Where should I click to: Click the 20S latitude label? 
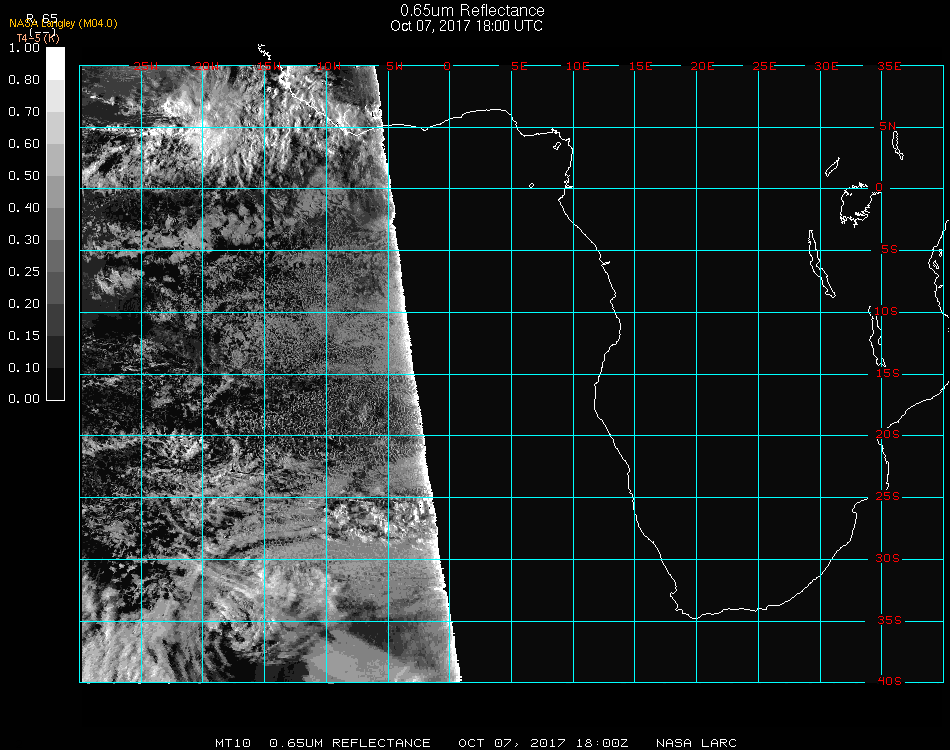pyautogui.click(x=888, y=435)
